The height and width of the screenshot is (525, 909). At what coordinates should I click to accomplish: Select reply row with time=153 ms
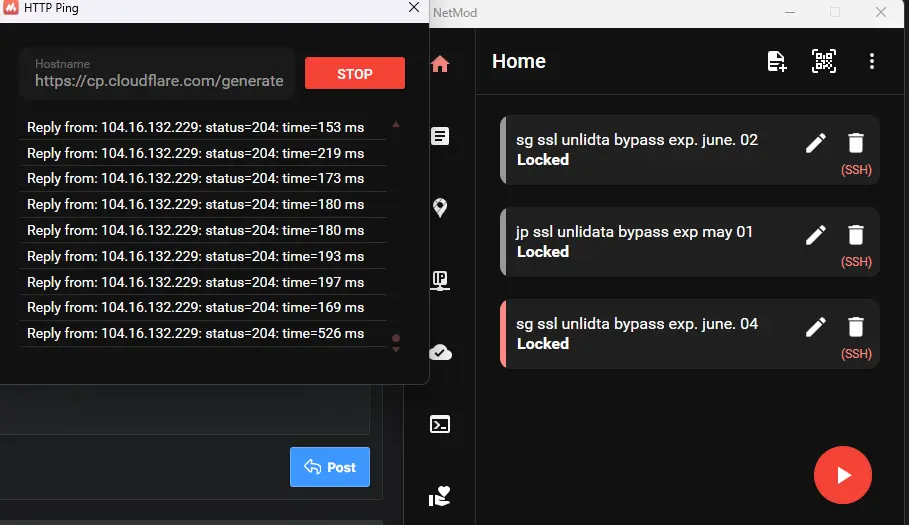[x=203, y=127]
